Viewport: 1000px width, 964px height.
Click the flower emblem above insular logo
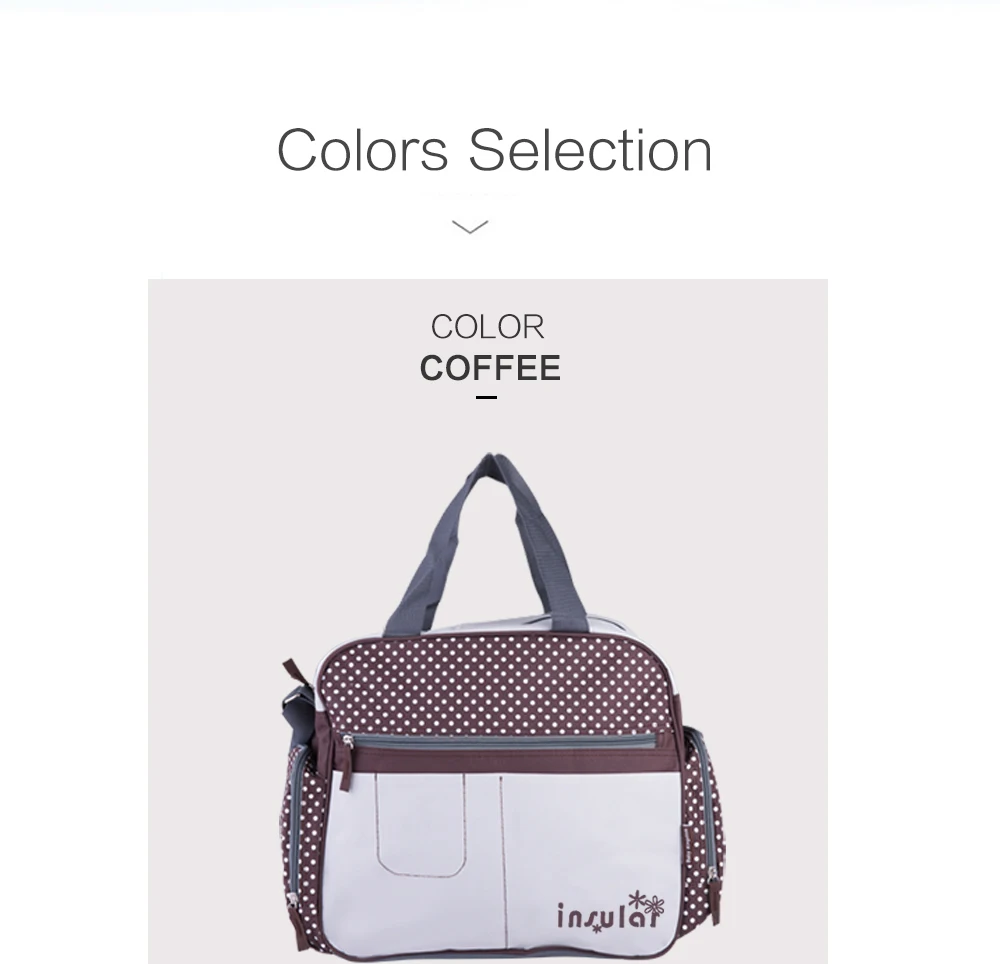[647, 903]
